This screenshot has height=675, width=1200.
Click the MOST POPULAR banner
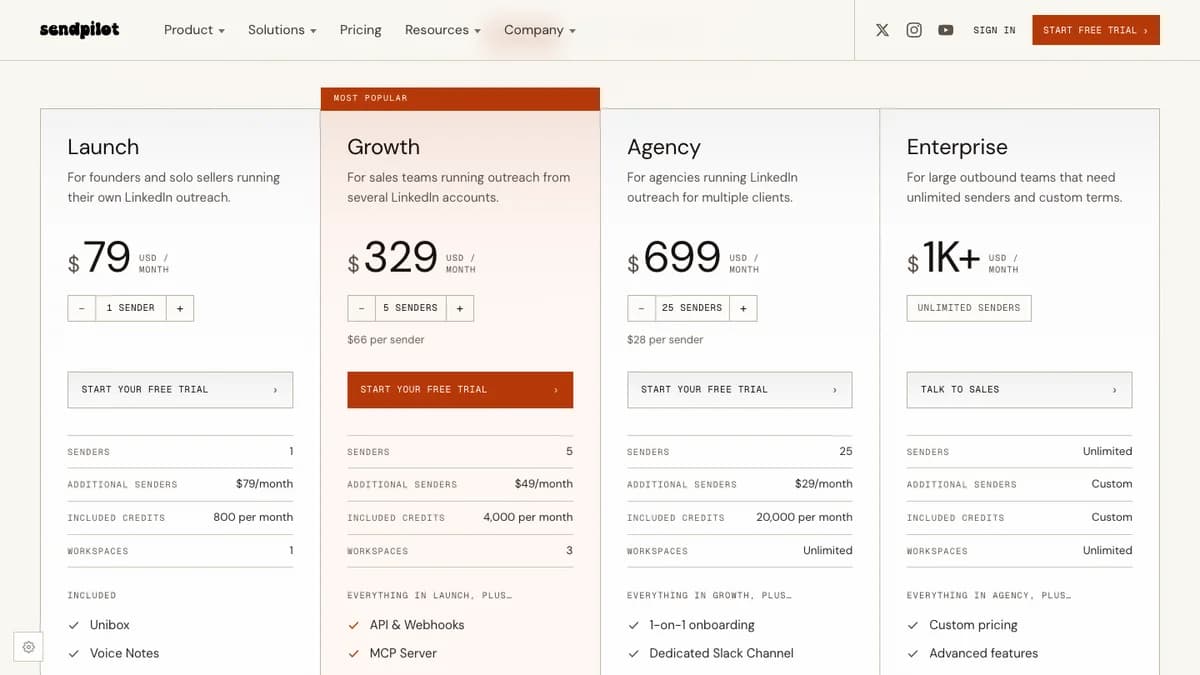[460, 98]
